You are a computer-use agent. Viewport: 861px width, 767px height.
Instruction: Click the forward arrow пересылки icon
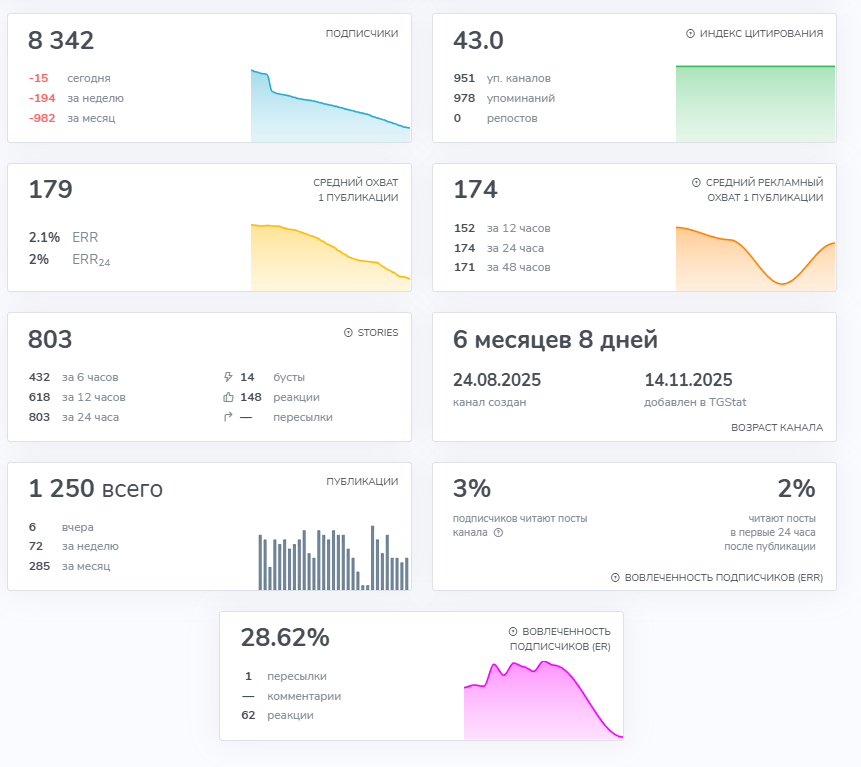point(228,417)
